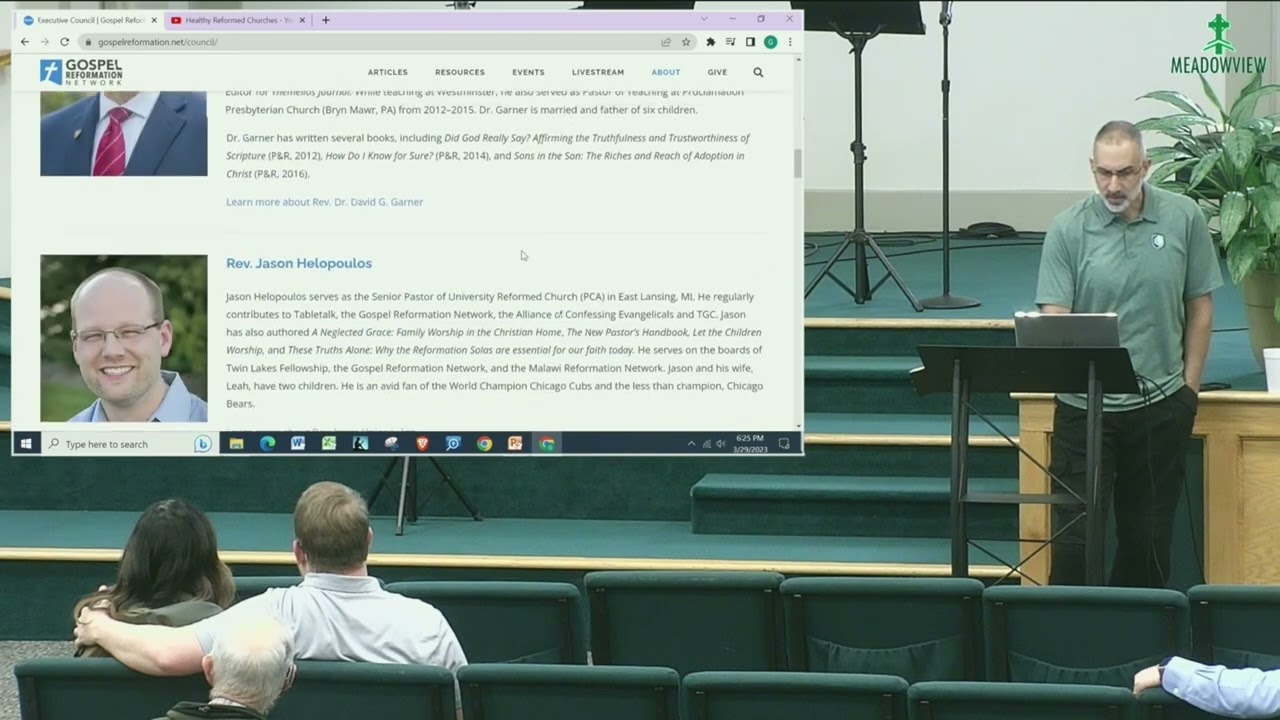Screen dimensions: 1280x720
Task: Show hidden system tray icons chevron
Action: click(x=691, y=444)
